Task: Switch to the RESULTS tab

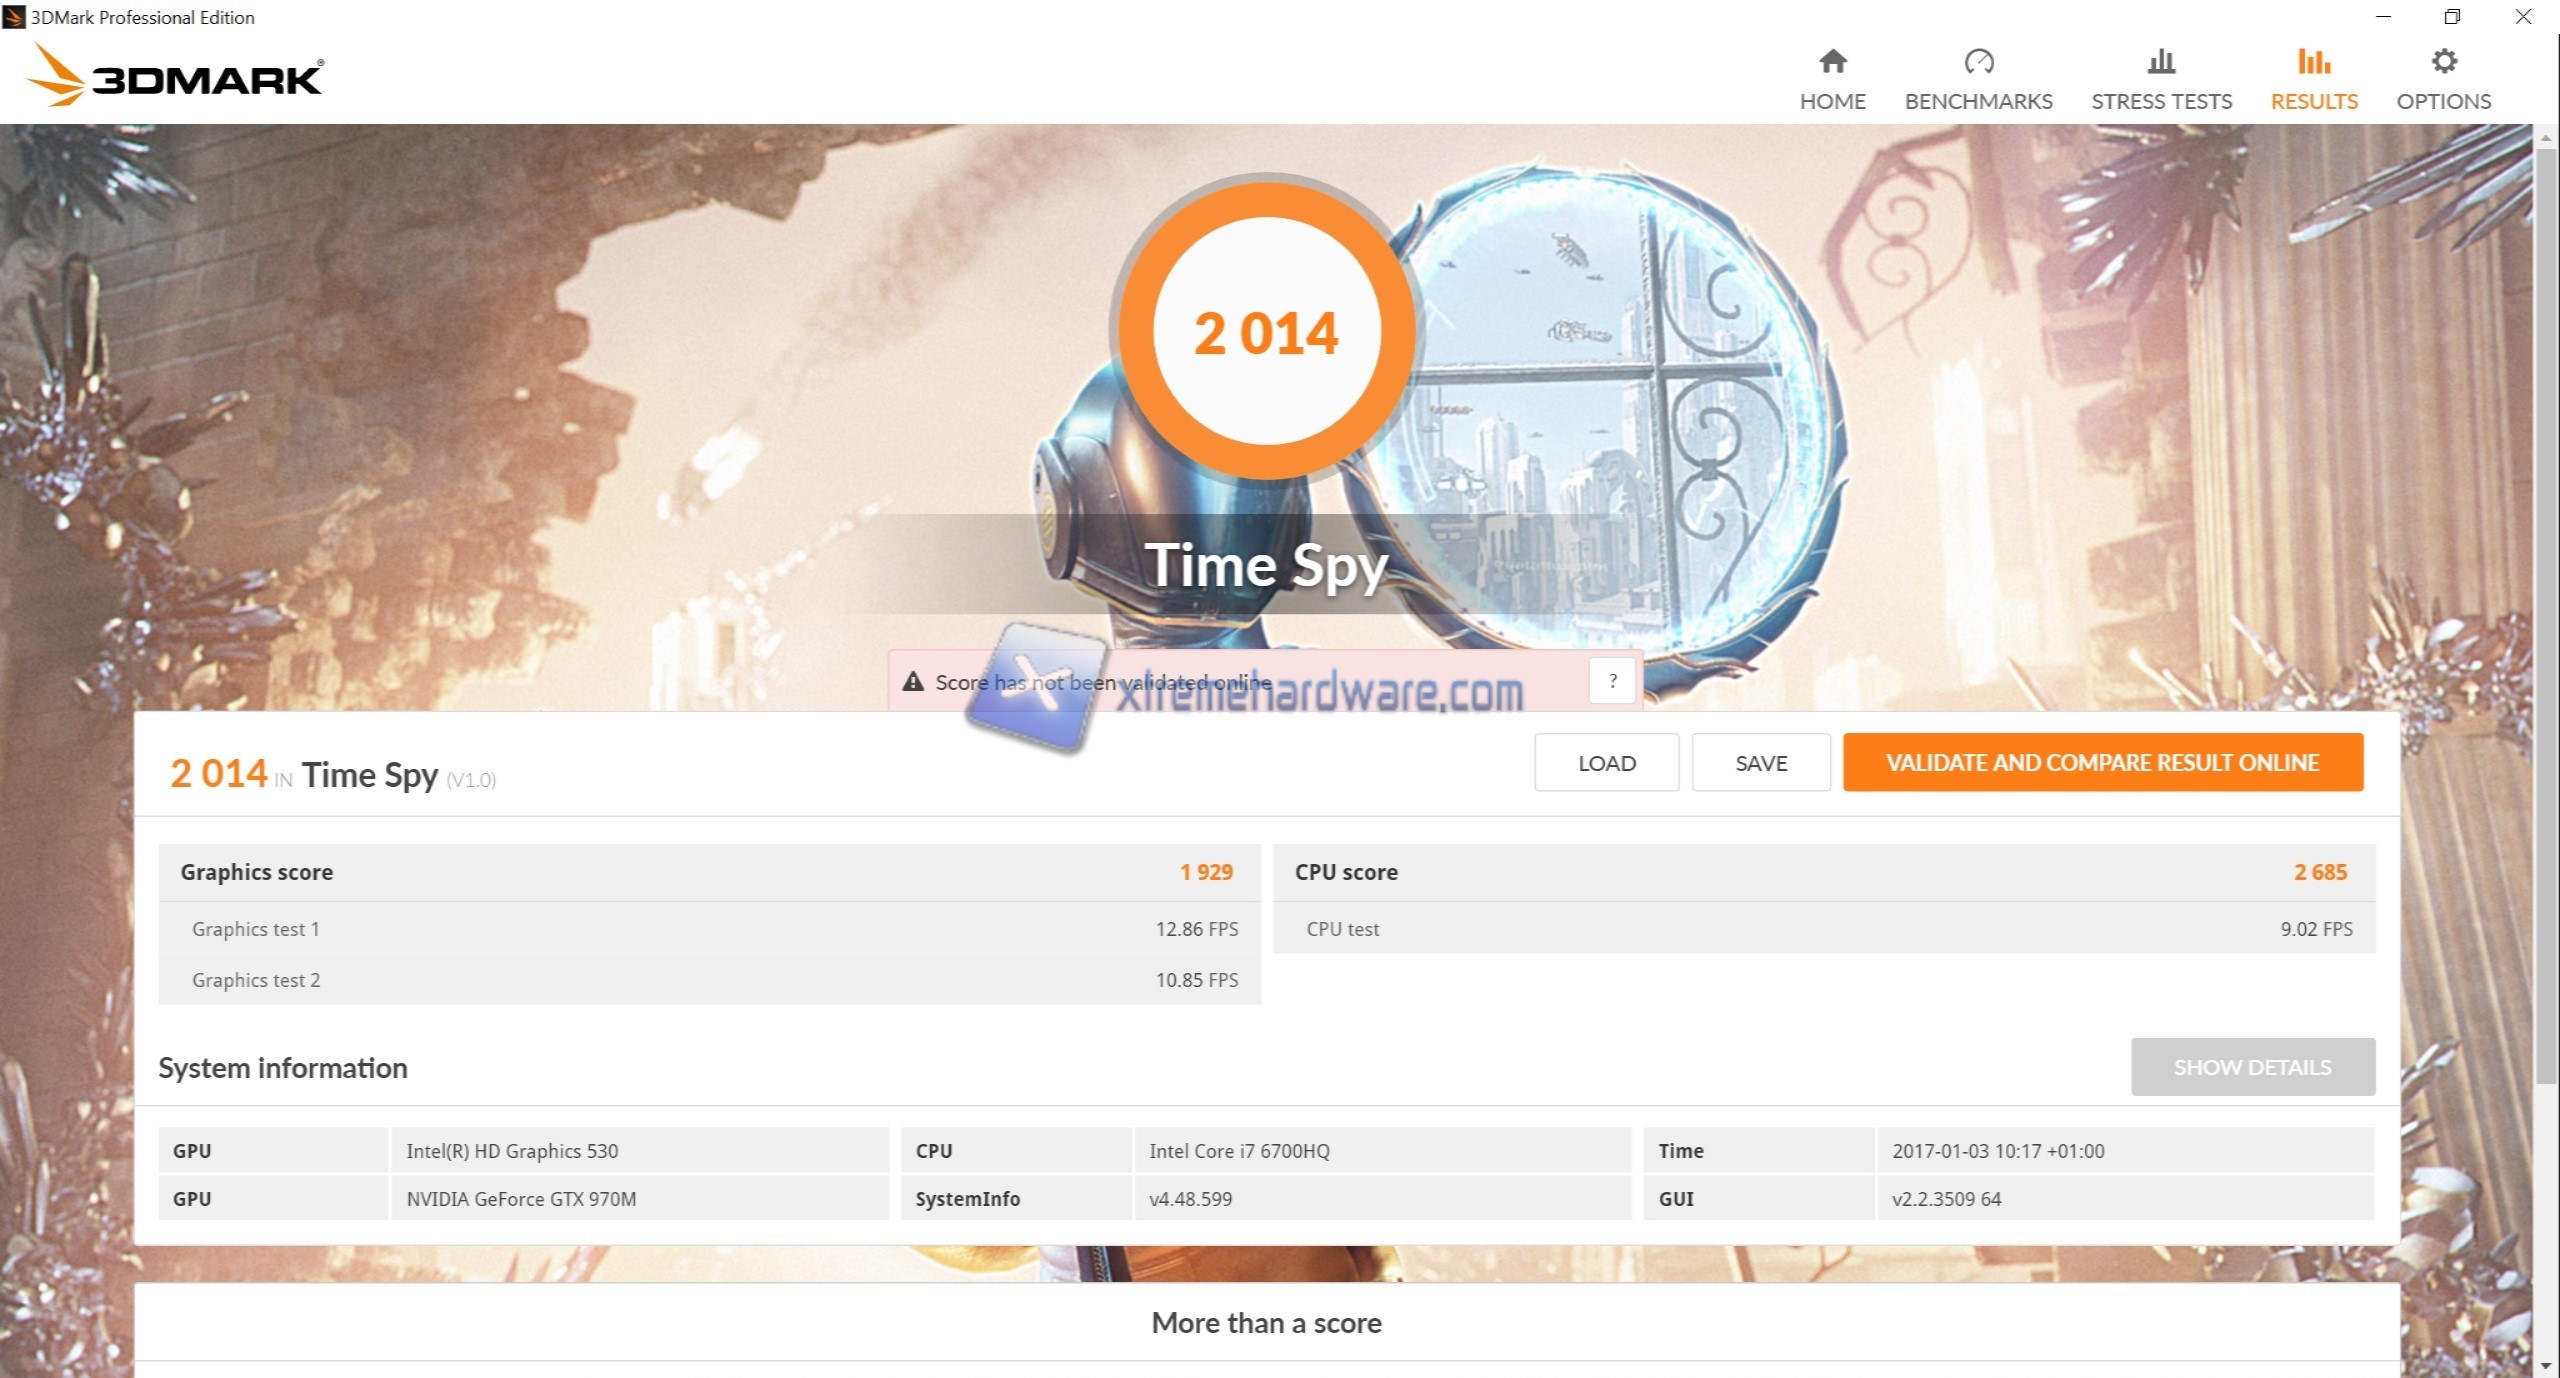Action: pyautogui.click(x=2313, y=100)
